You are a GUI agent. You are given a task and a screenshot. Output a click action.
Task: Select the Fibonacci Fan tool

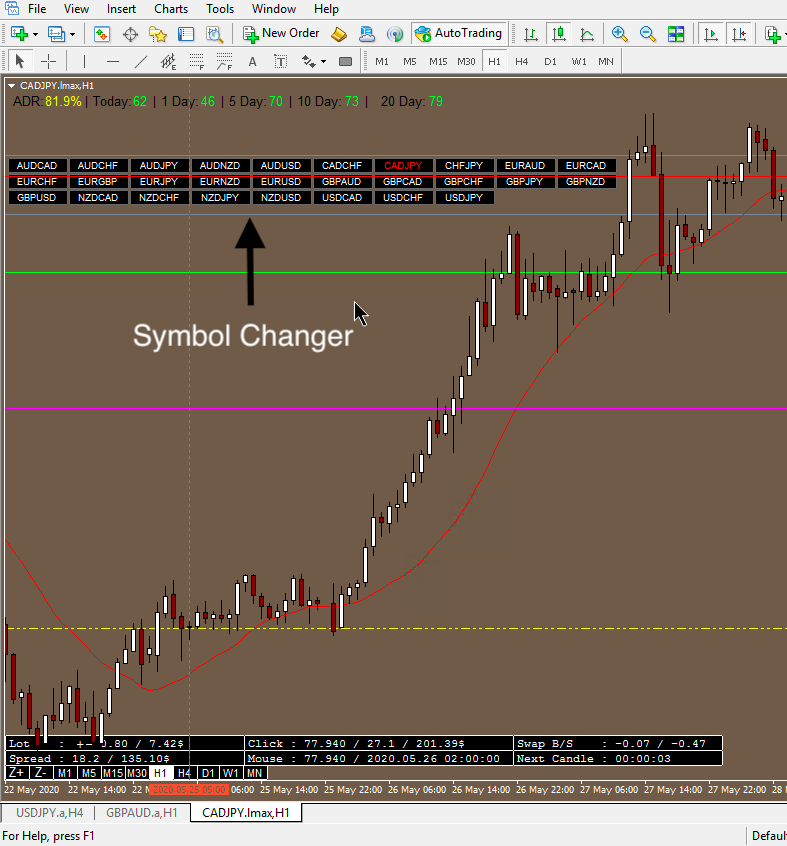(224, 62)
